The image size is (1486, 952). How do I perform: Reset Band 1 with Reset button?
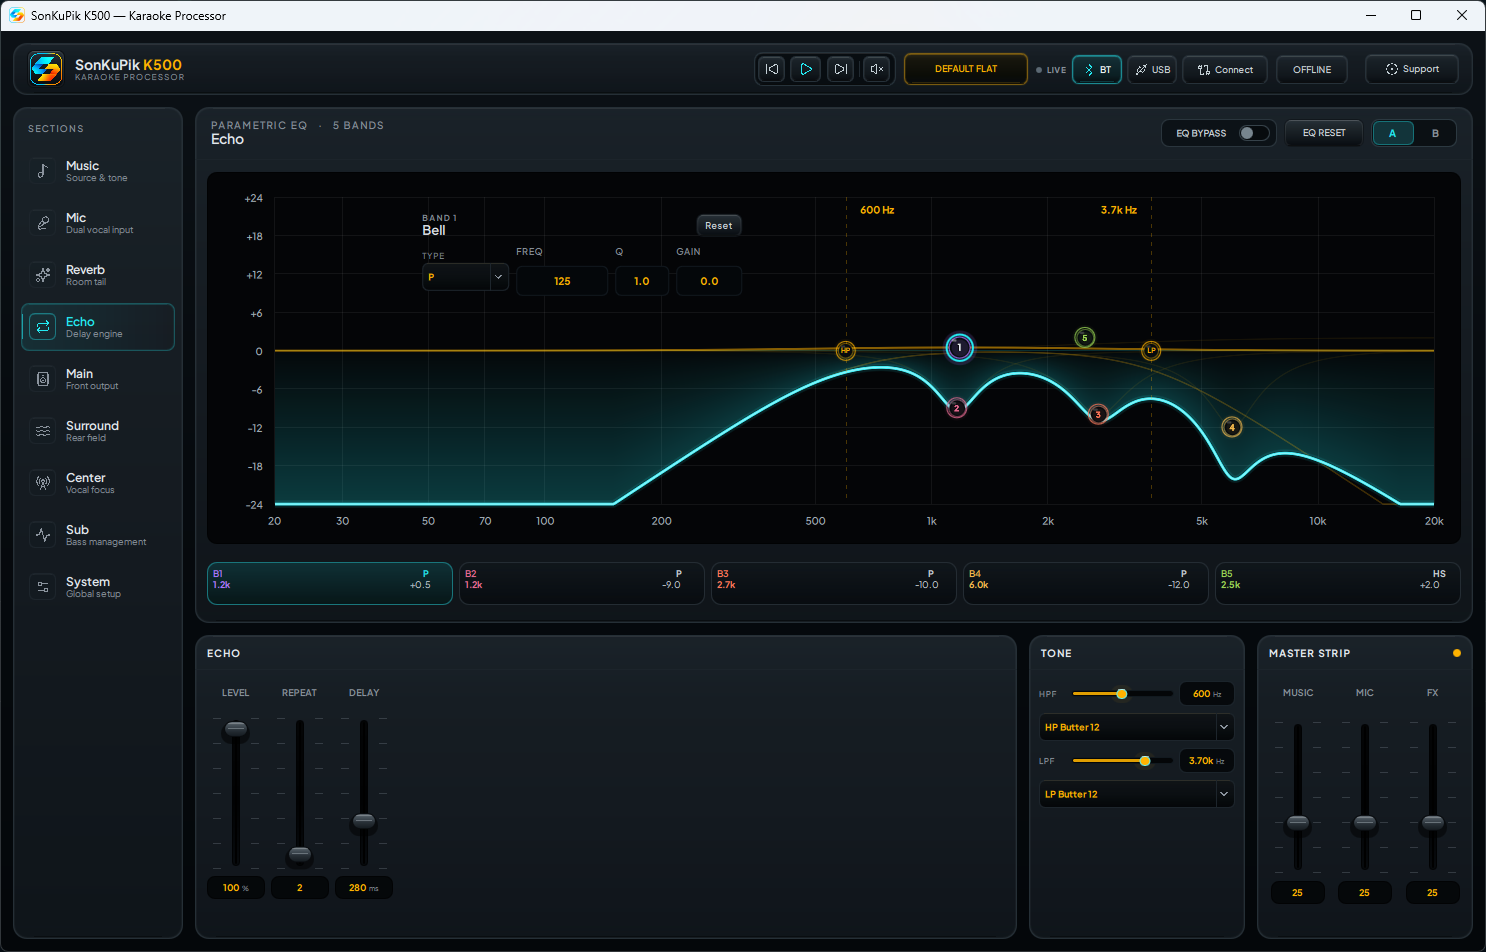[x=719, y=226]
